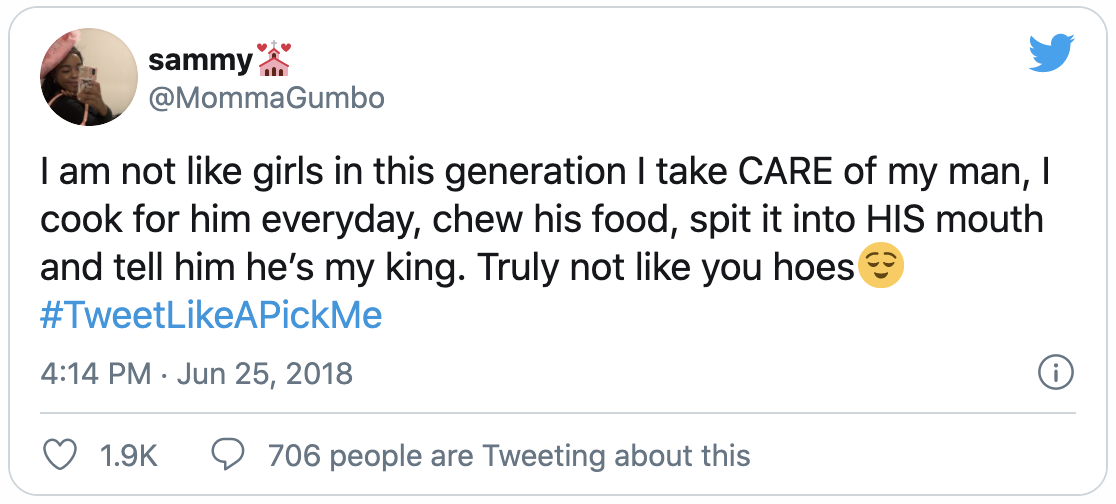
Task: Open the #TweetLikeAPickMe hashtag
Action: click(x=211, y=316)
